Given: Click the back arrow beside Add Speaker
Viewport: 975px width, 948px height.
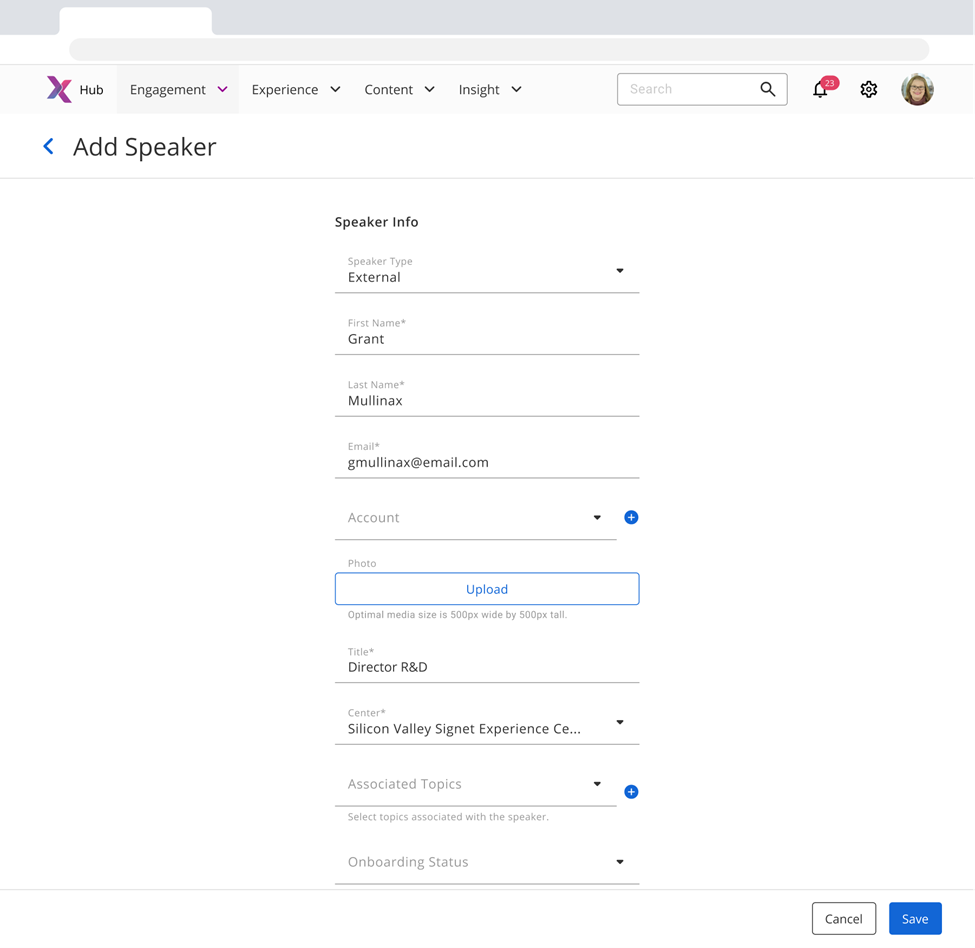Looking at the screenshot, I should tap(48, 147).
